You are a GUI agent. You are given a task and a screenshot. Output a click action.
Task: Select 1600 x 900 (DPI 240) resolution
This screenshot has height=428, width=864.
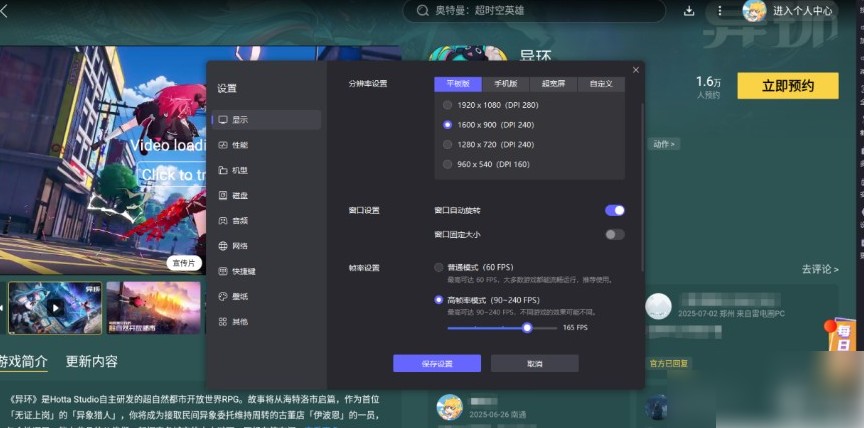coord(447,124)
